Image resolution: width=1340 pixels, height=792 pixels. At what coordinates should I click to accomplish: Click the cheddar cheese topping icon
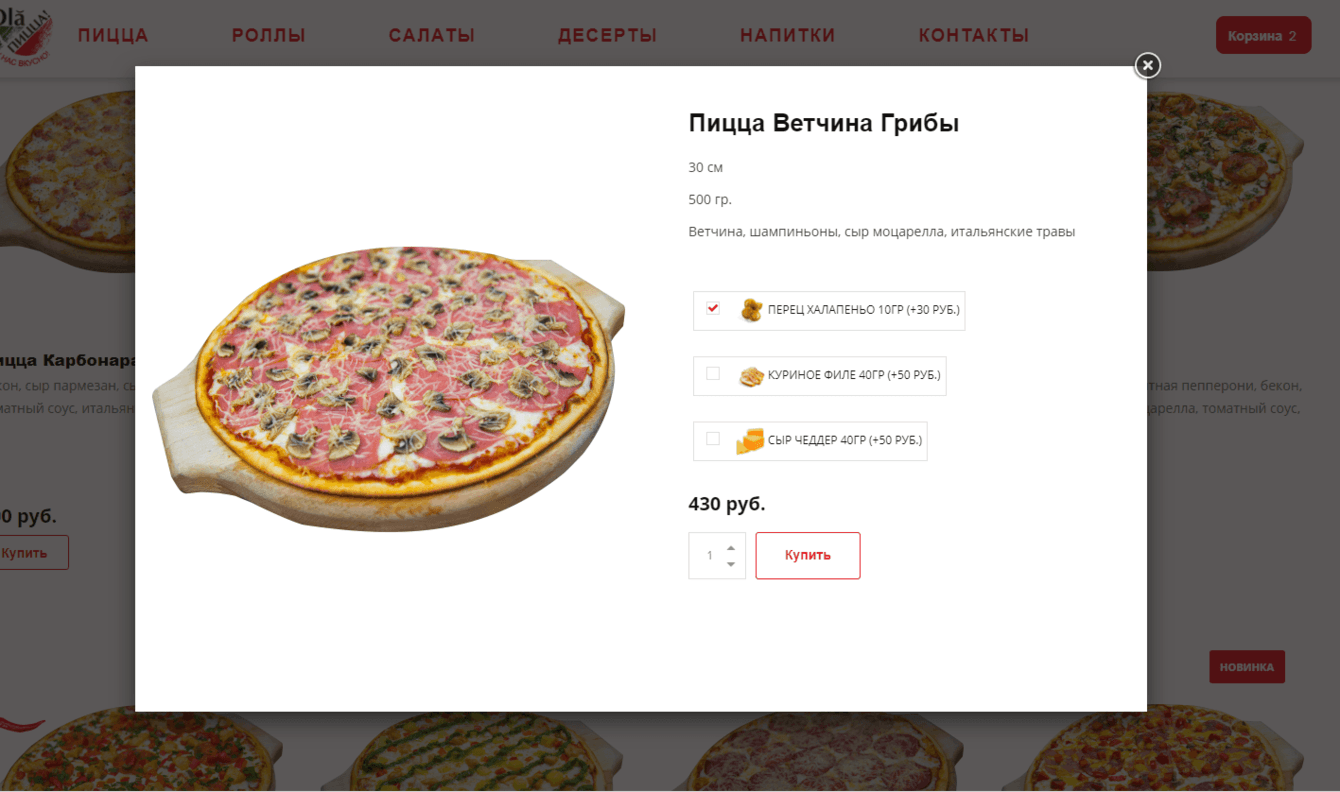[750, 441]
